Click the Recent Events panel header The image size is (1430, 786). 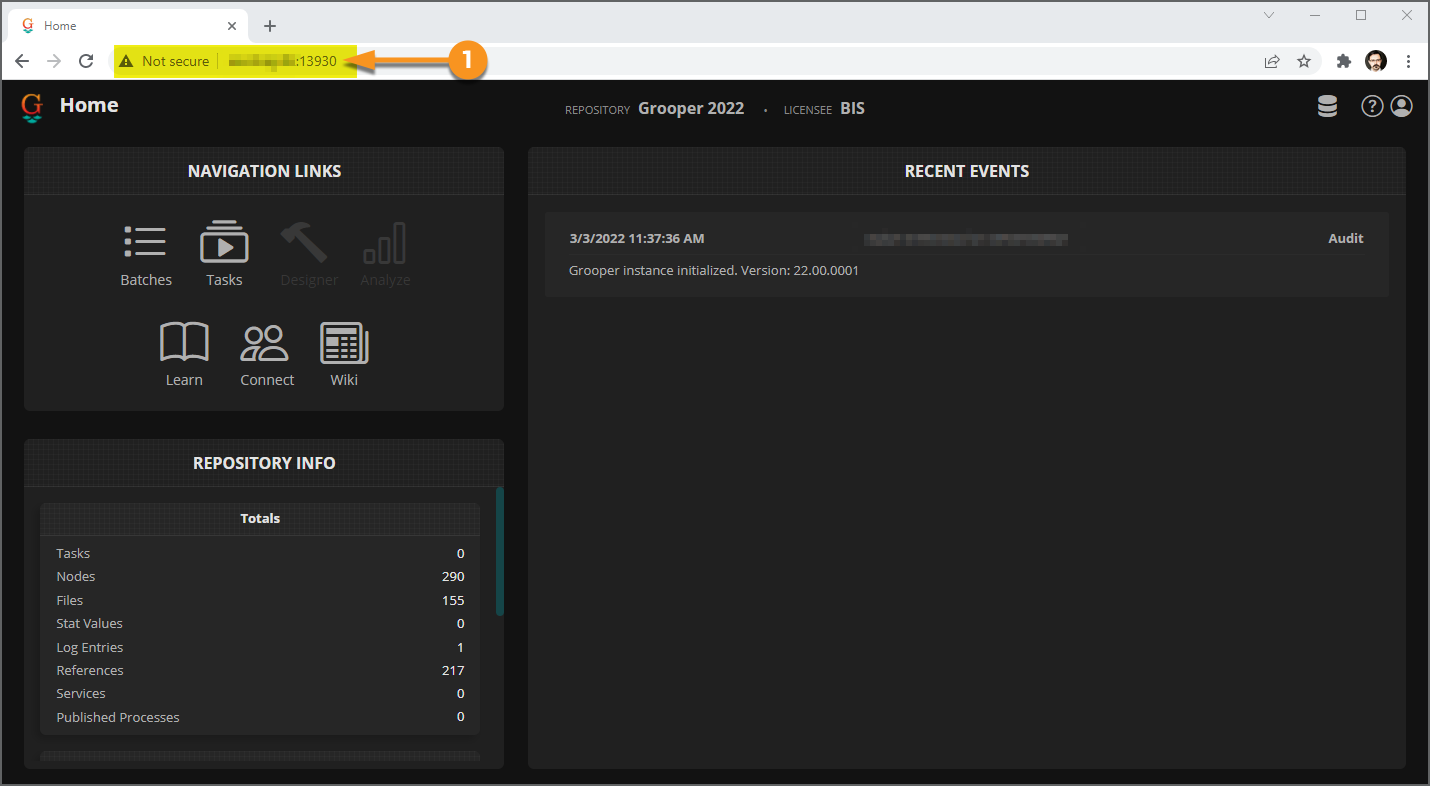click(967, 171)
